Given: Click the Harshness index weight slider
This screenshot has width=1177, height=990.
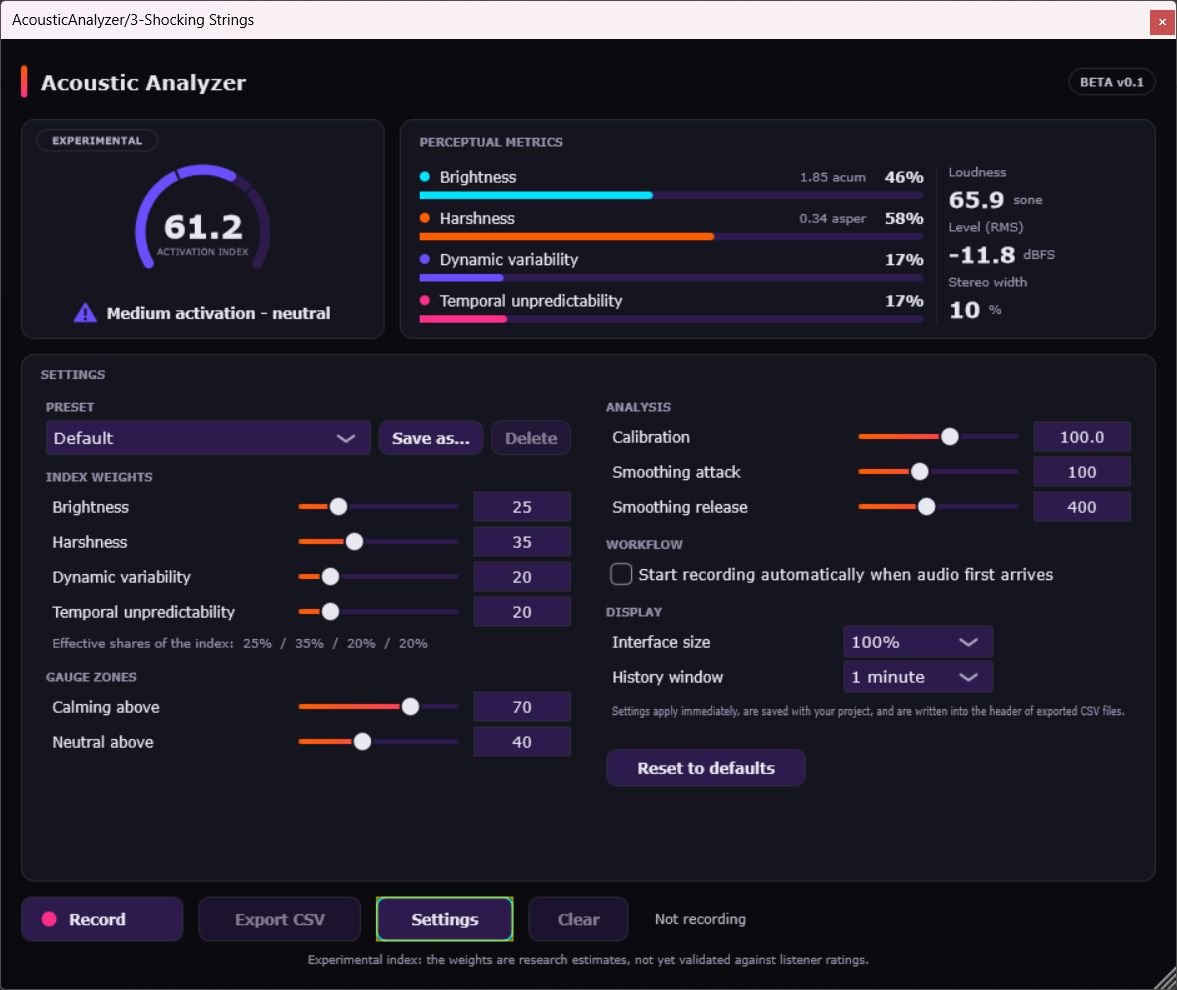Looking at the screenshot, I should tap(378, 542).
